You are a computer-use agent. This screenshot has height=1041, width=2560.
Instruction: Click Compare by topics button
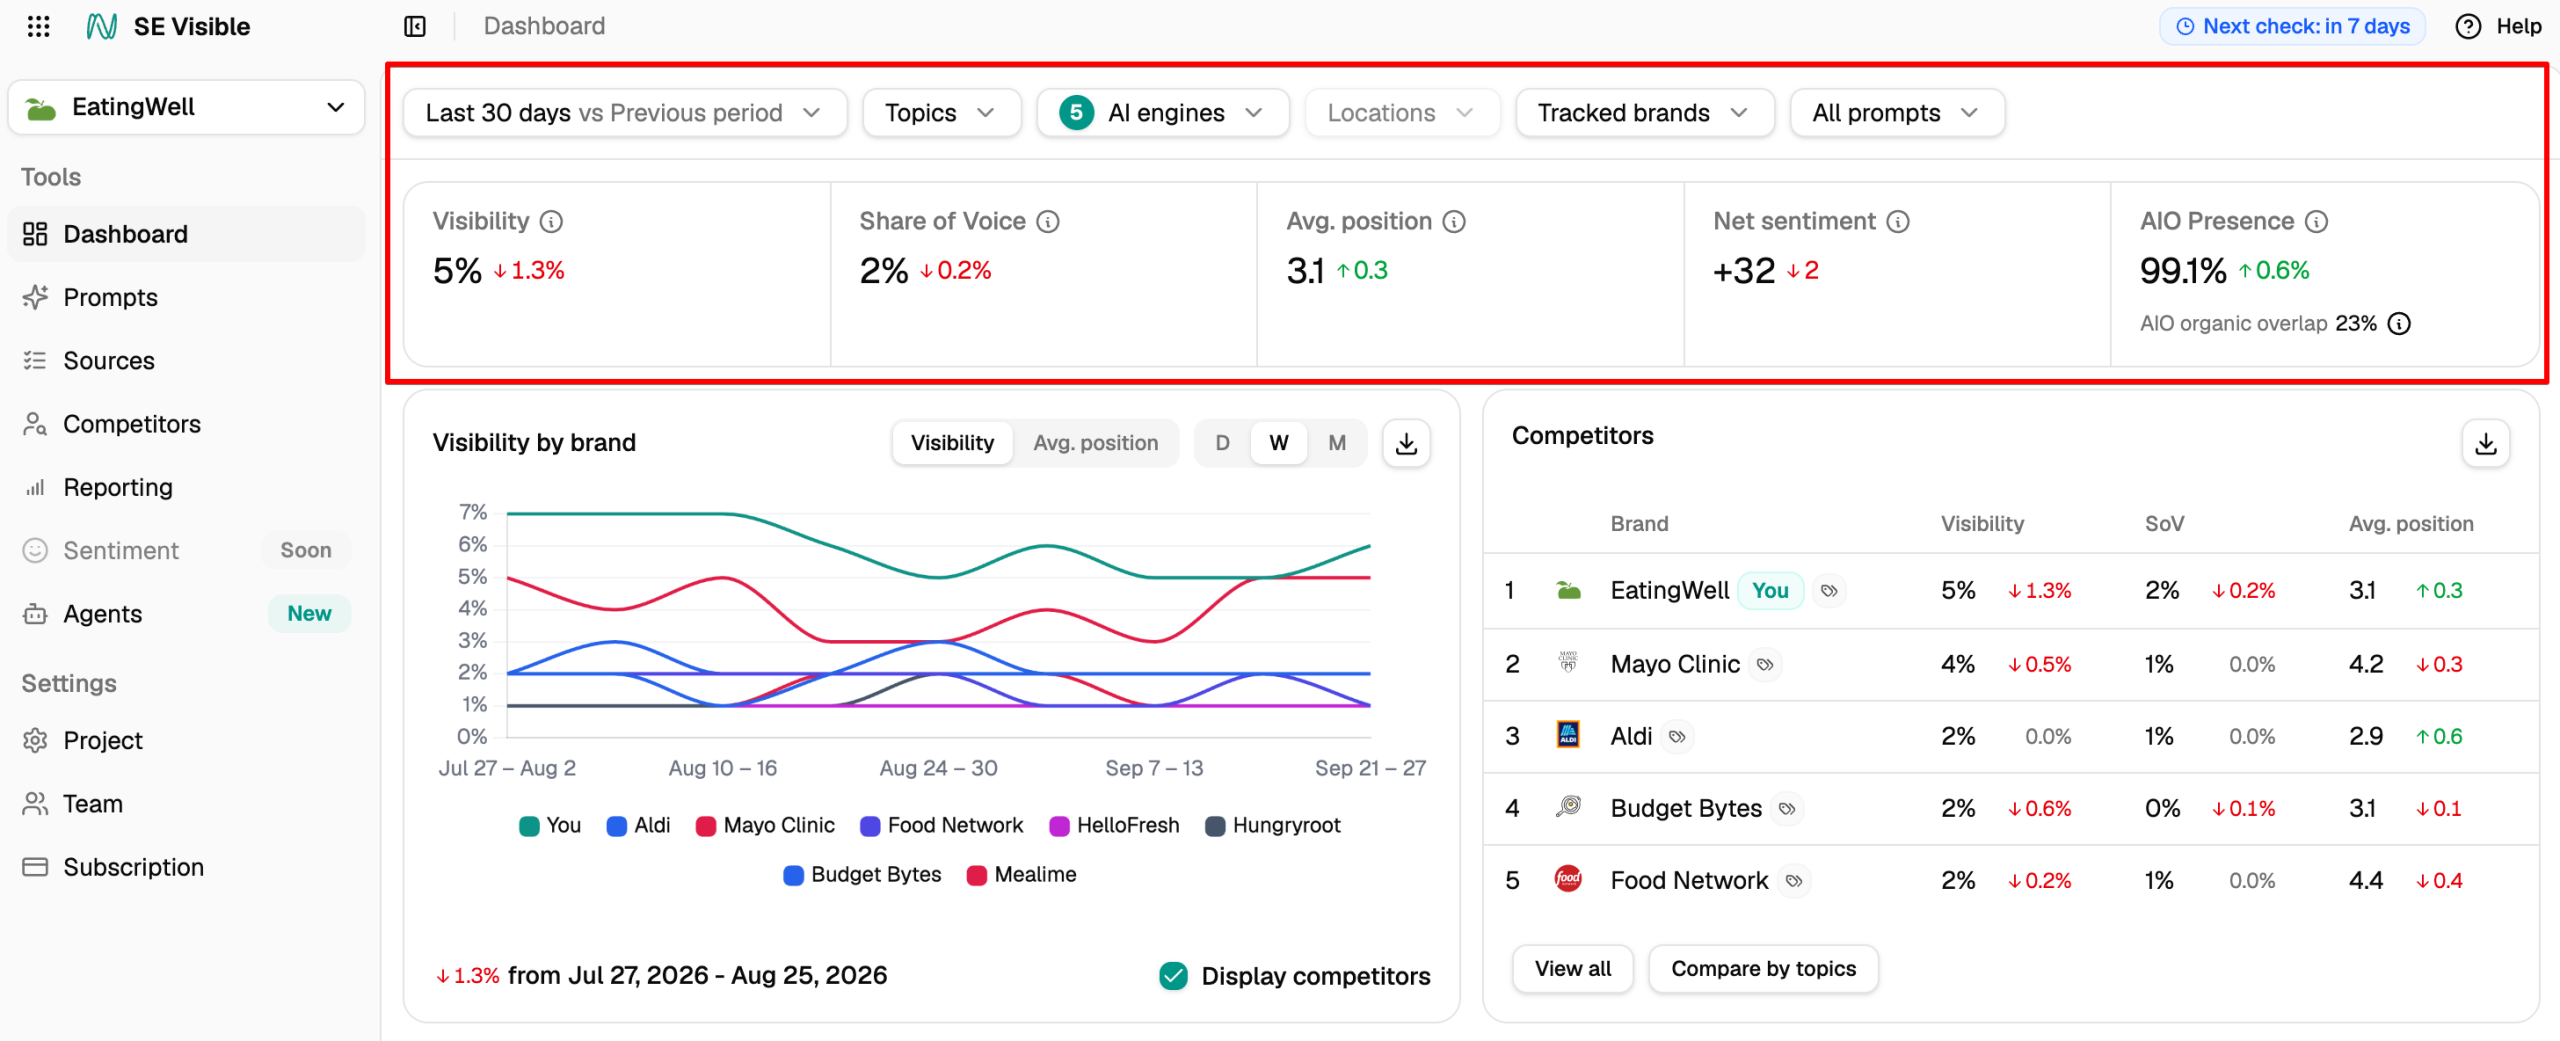1763,969
